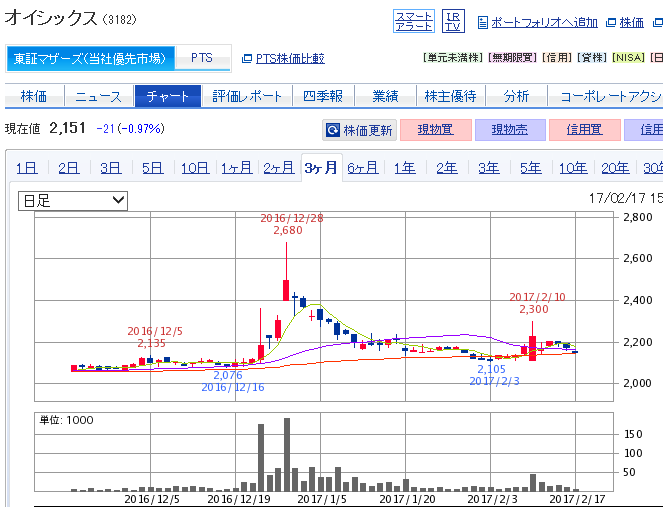Image resolution: width=663 pixels, height=507 pixels.
Task: Select the 1日 chart period
Action: click(27, 168)
